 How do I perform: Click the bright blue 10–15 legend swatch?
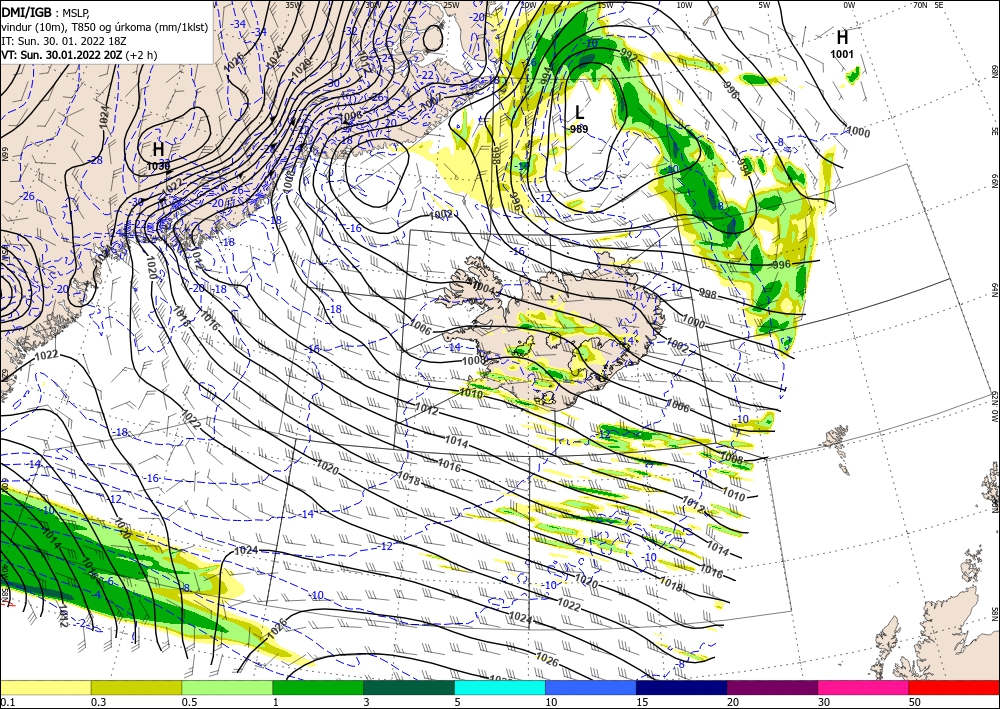(x=591, y=687)
